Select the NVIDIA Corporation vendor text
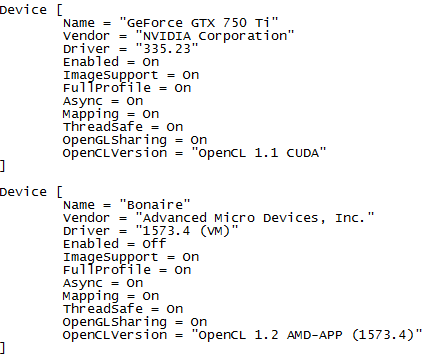Viewport: 426px width, 362px height. click(x=215, y=36)
